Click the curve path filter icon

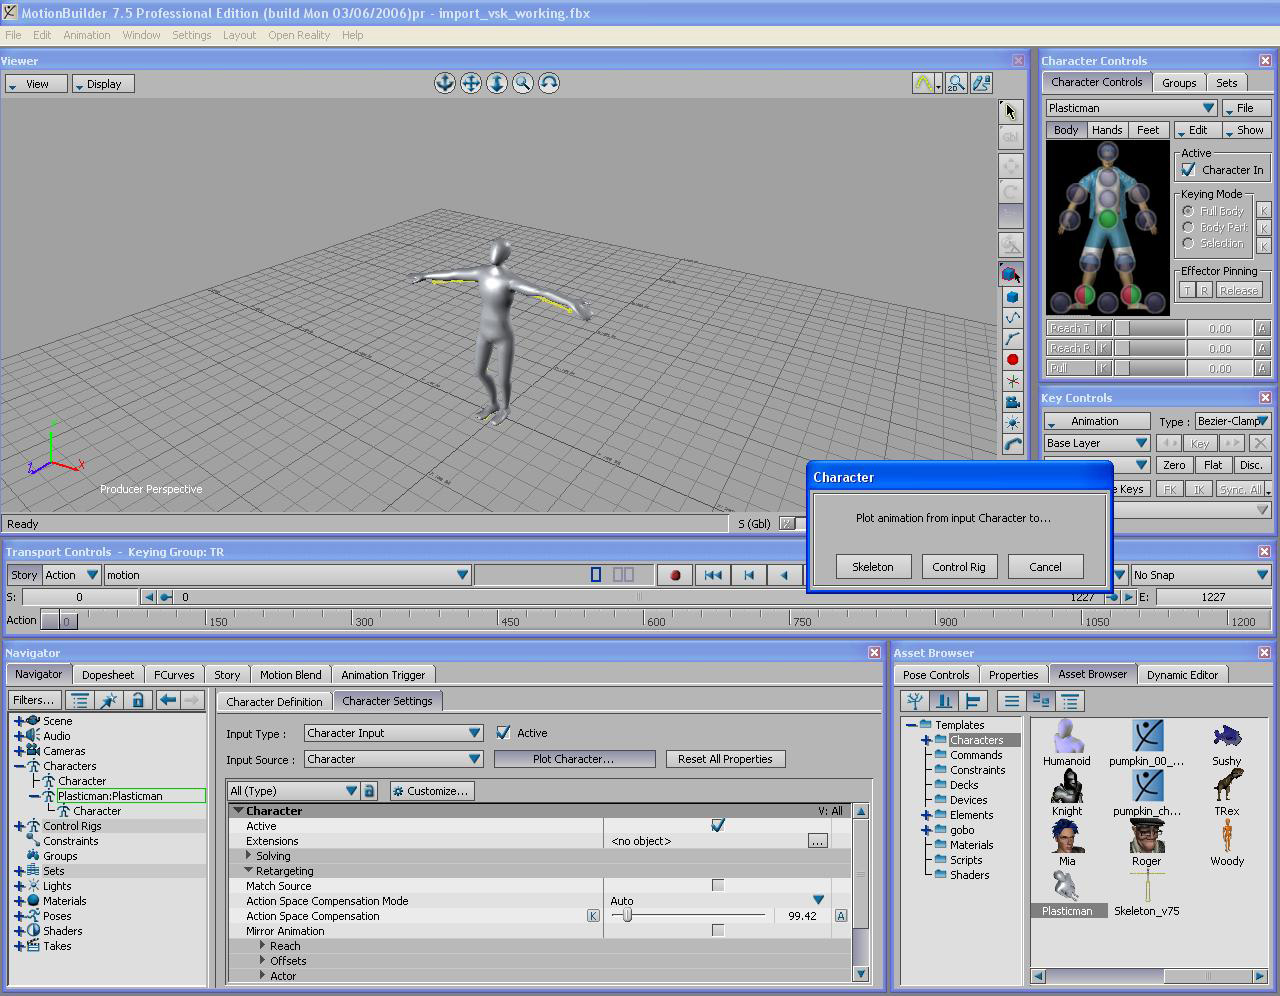[1012, 318]
